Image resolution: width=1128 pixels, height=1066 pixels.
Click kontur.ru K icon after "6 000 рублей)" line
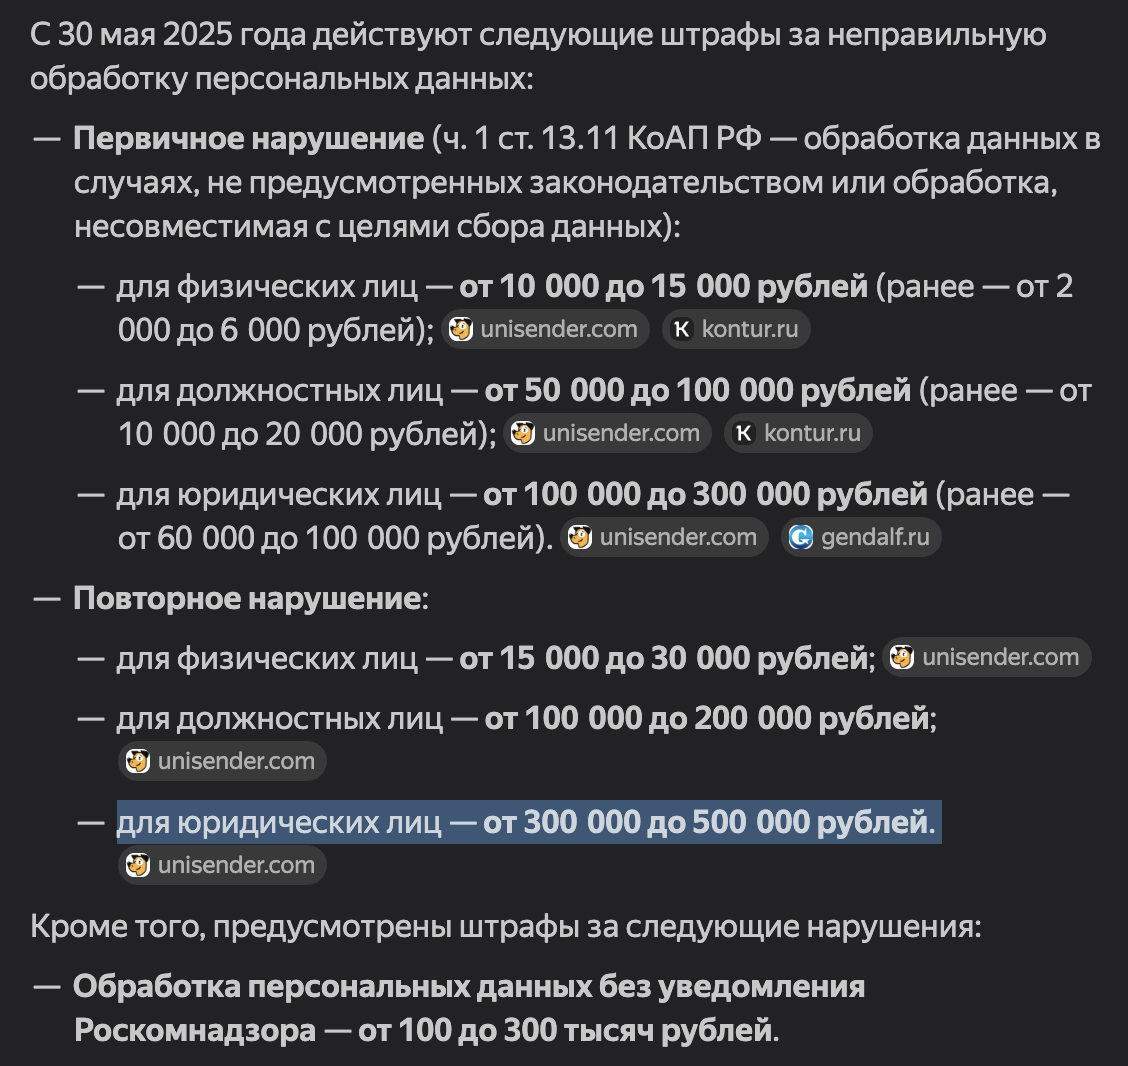pos(682,329)
